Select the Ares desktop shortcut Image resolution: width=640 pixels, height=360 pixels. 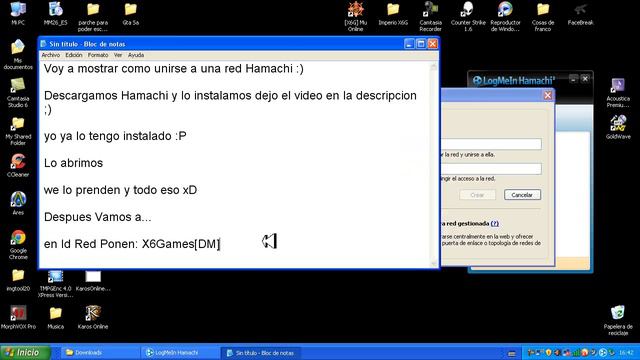point(18,203)
